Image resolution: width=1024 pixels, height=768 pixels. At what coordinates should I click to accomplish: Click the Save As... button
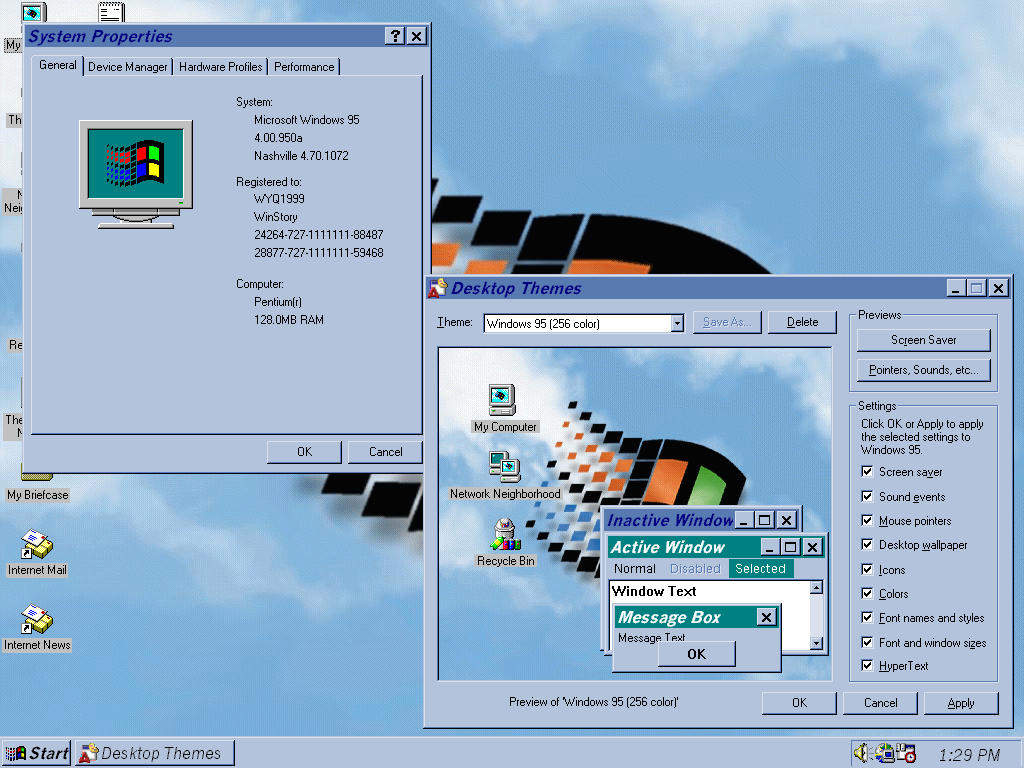coord(727,322)
